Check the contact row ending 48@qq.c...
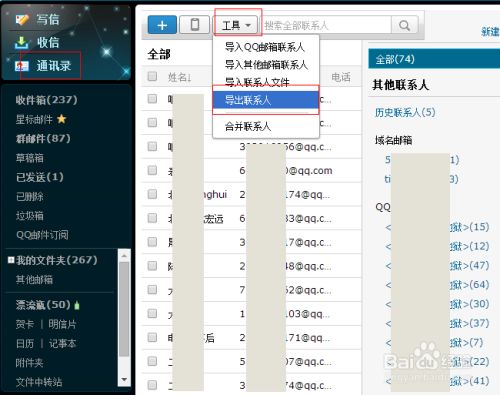Viewport: 500px width, 395px height. click(x=152, y=266)
